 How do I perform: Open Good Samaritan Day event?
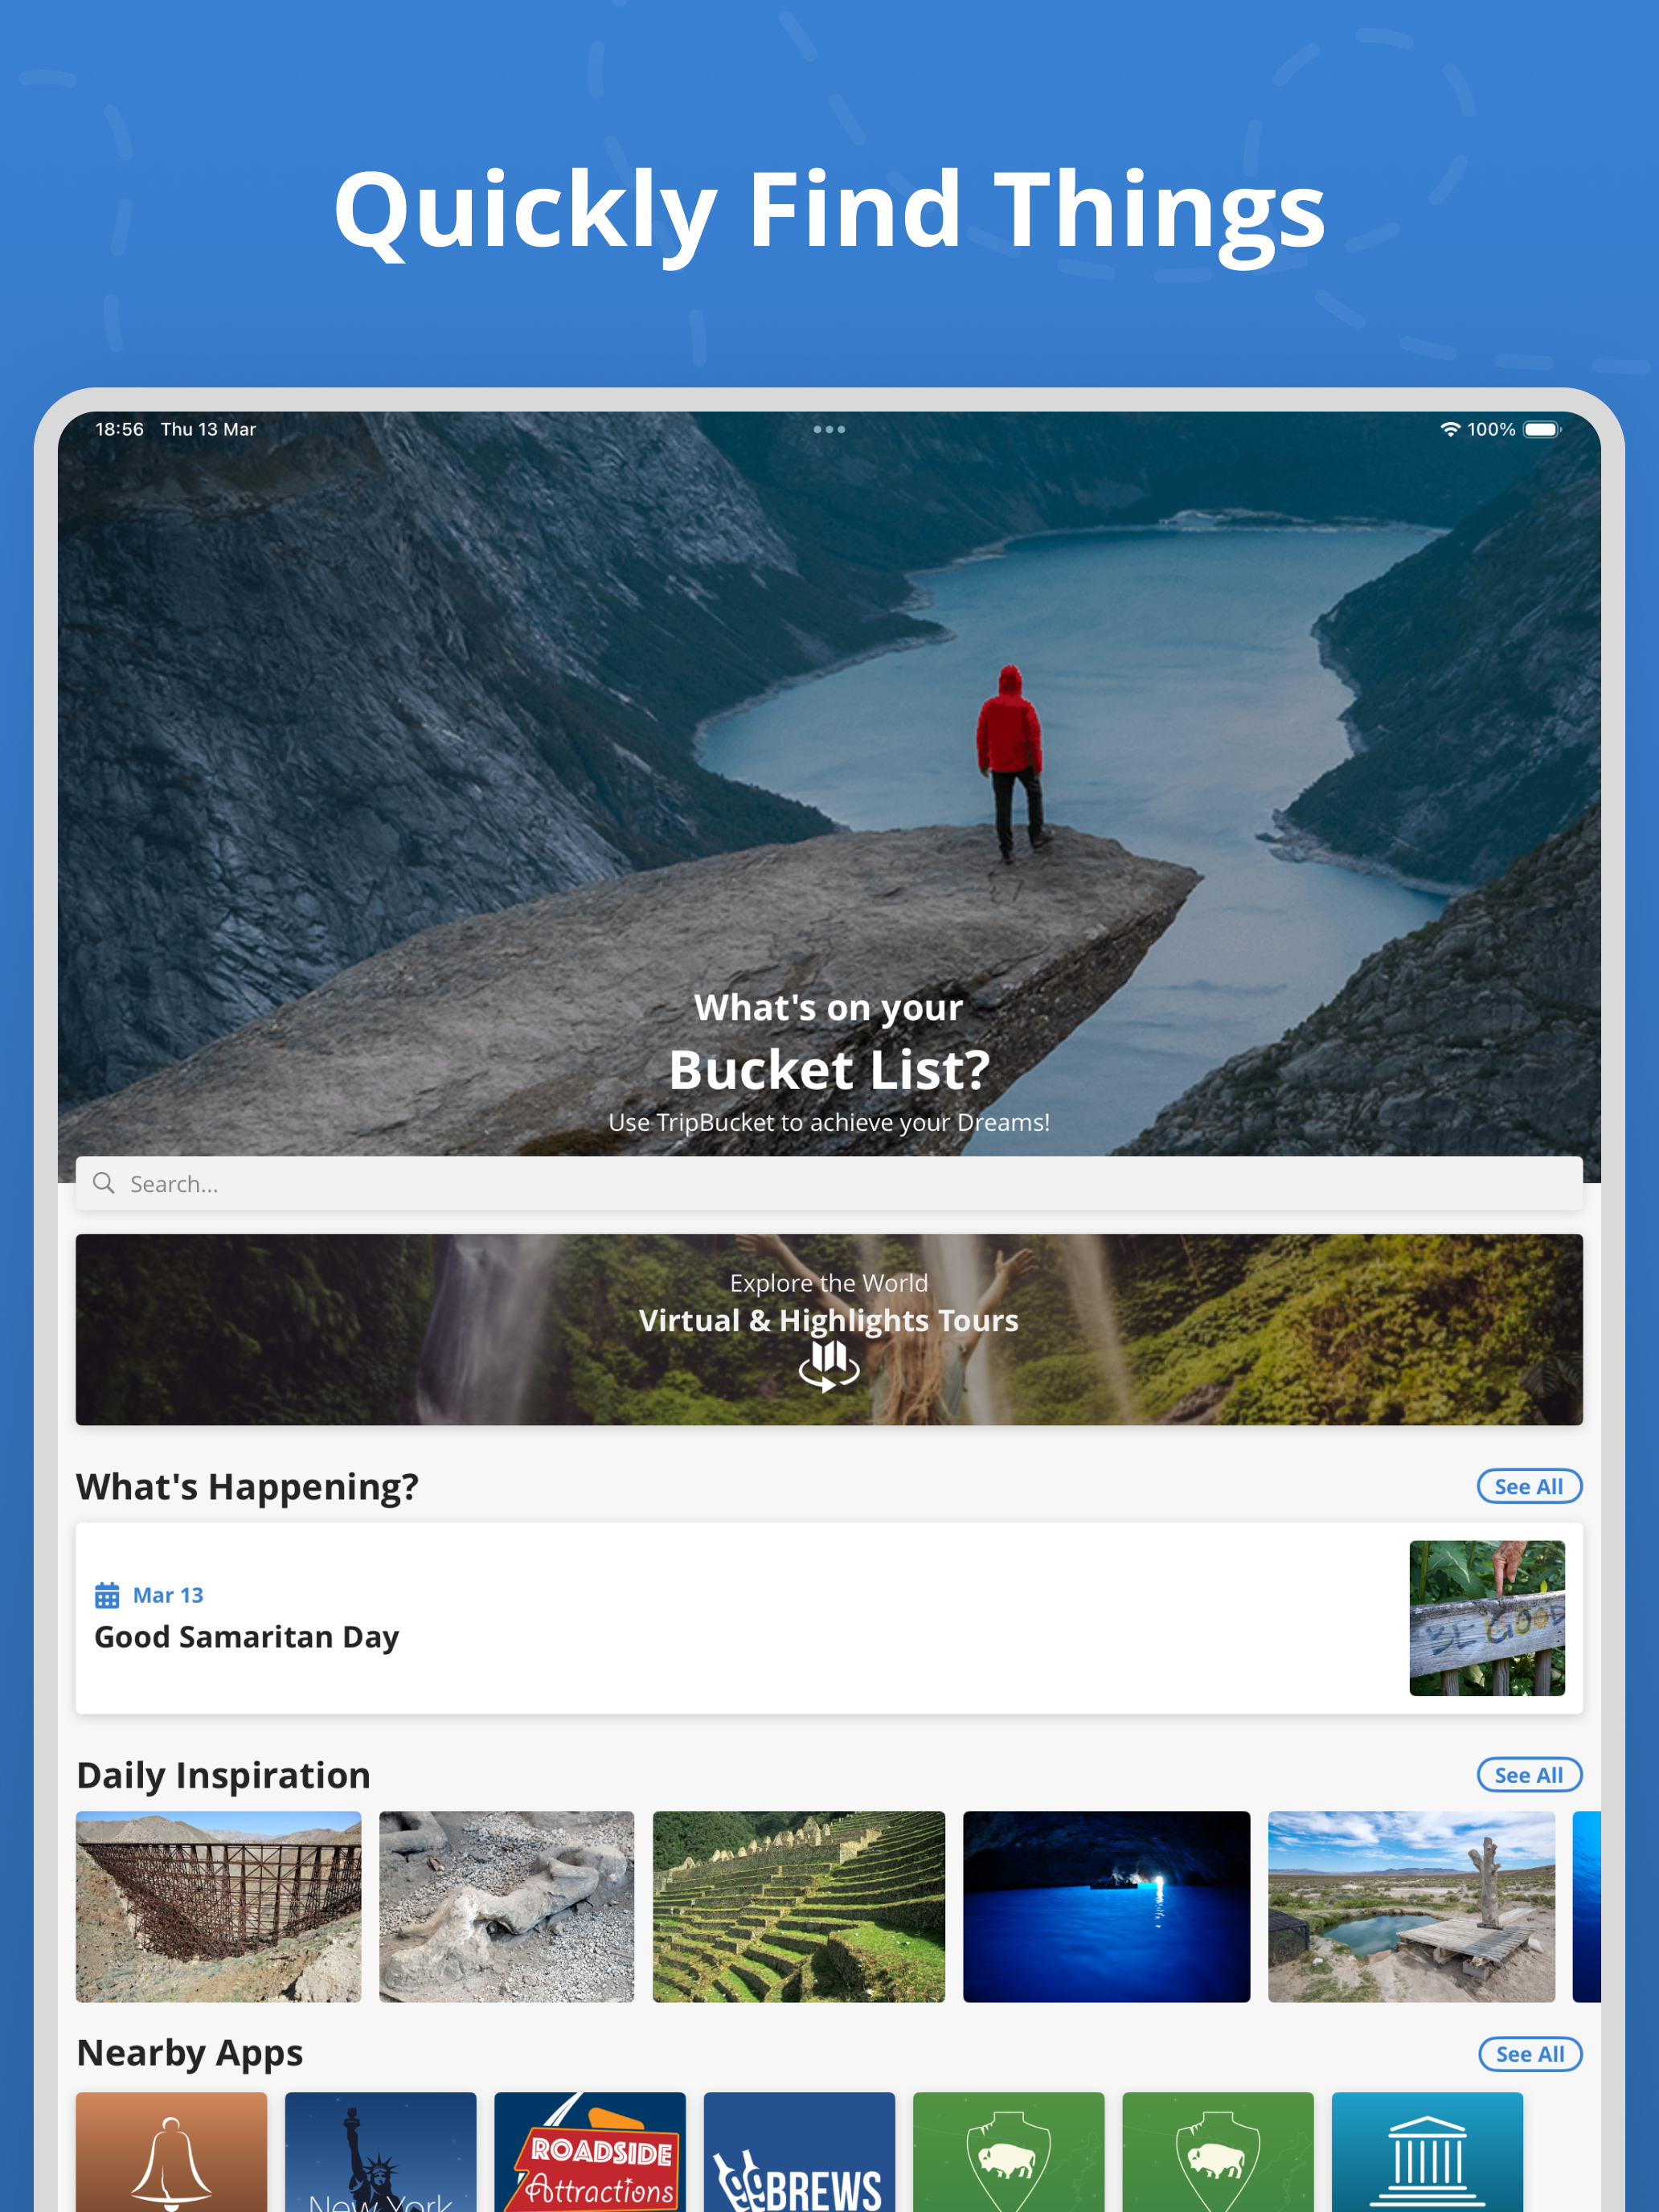[x=829, y=1618]
